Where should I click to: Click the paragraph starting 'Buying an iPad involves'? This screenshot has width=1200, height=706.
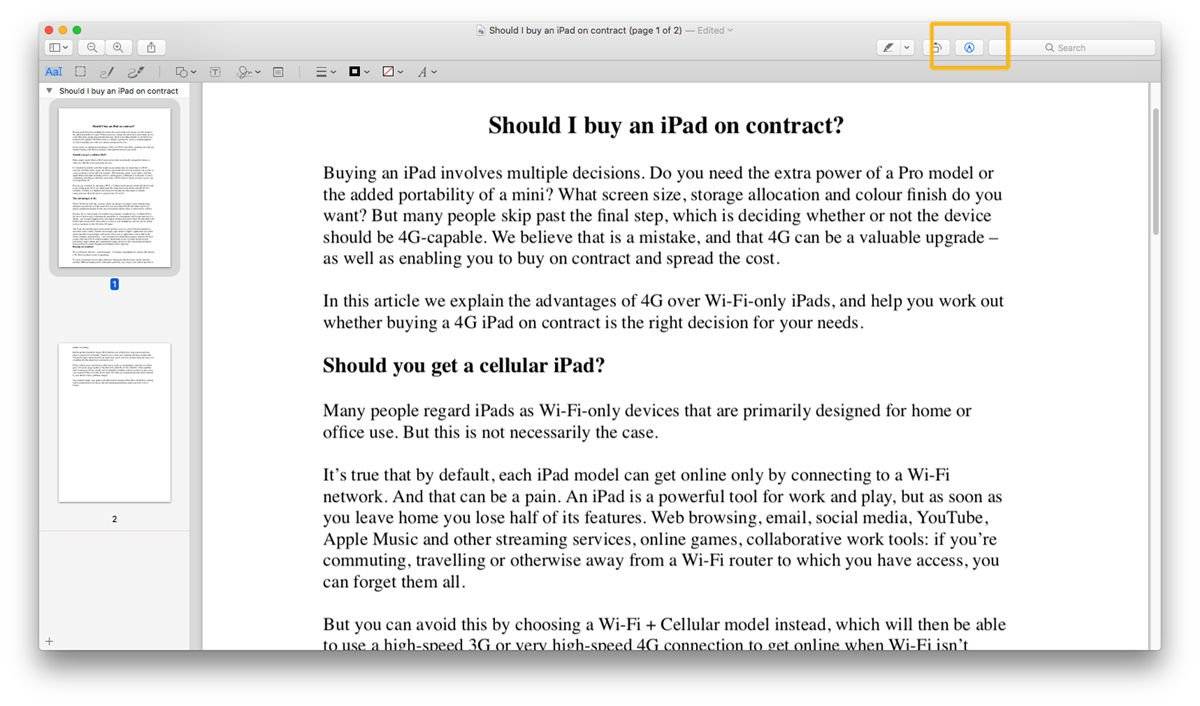coord(663,216)
